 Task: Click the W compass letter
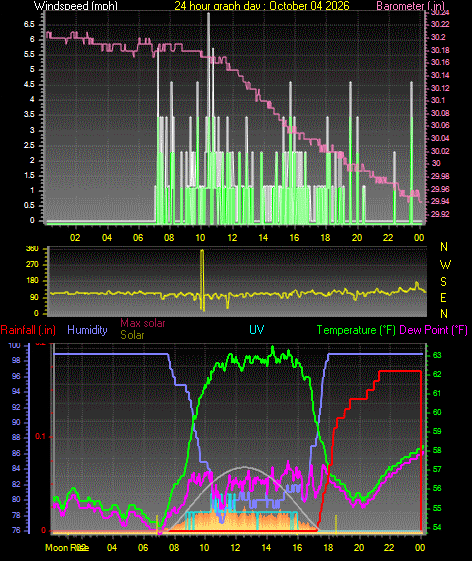[445, 265]
